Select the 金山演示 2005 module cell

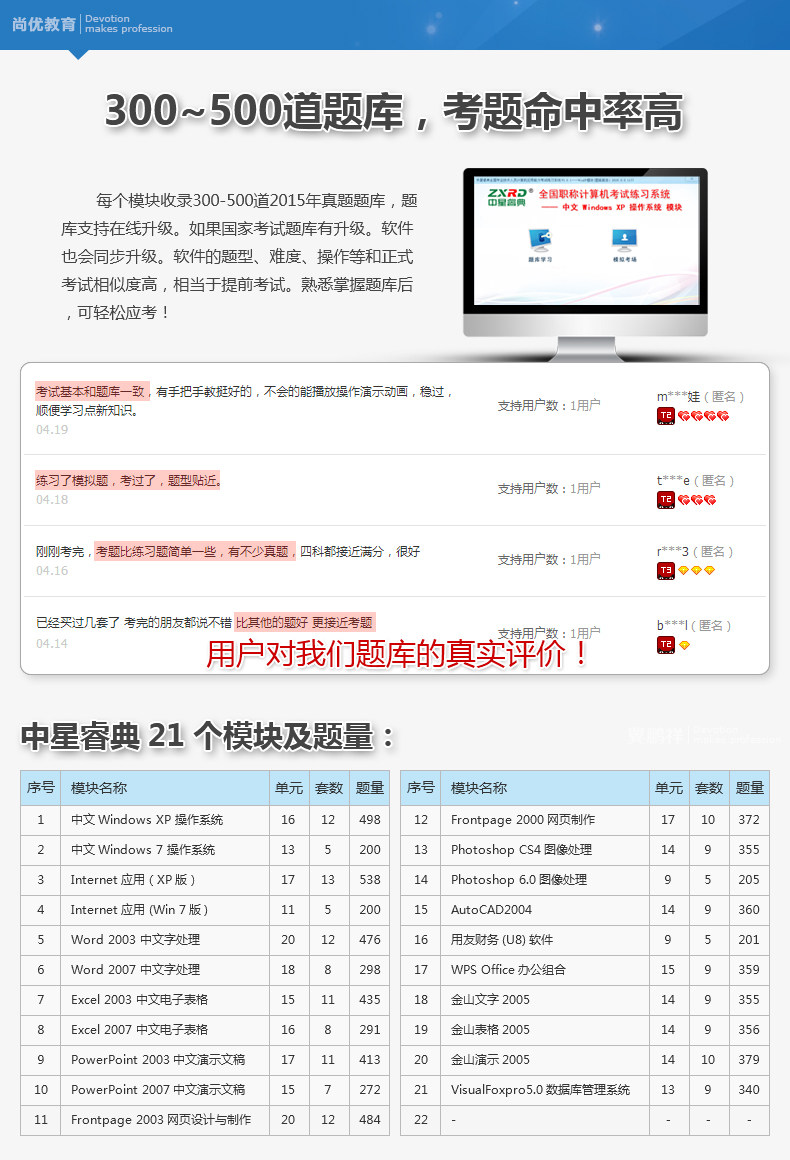[x=545, y=1059]
